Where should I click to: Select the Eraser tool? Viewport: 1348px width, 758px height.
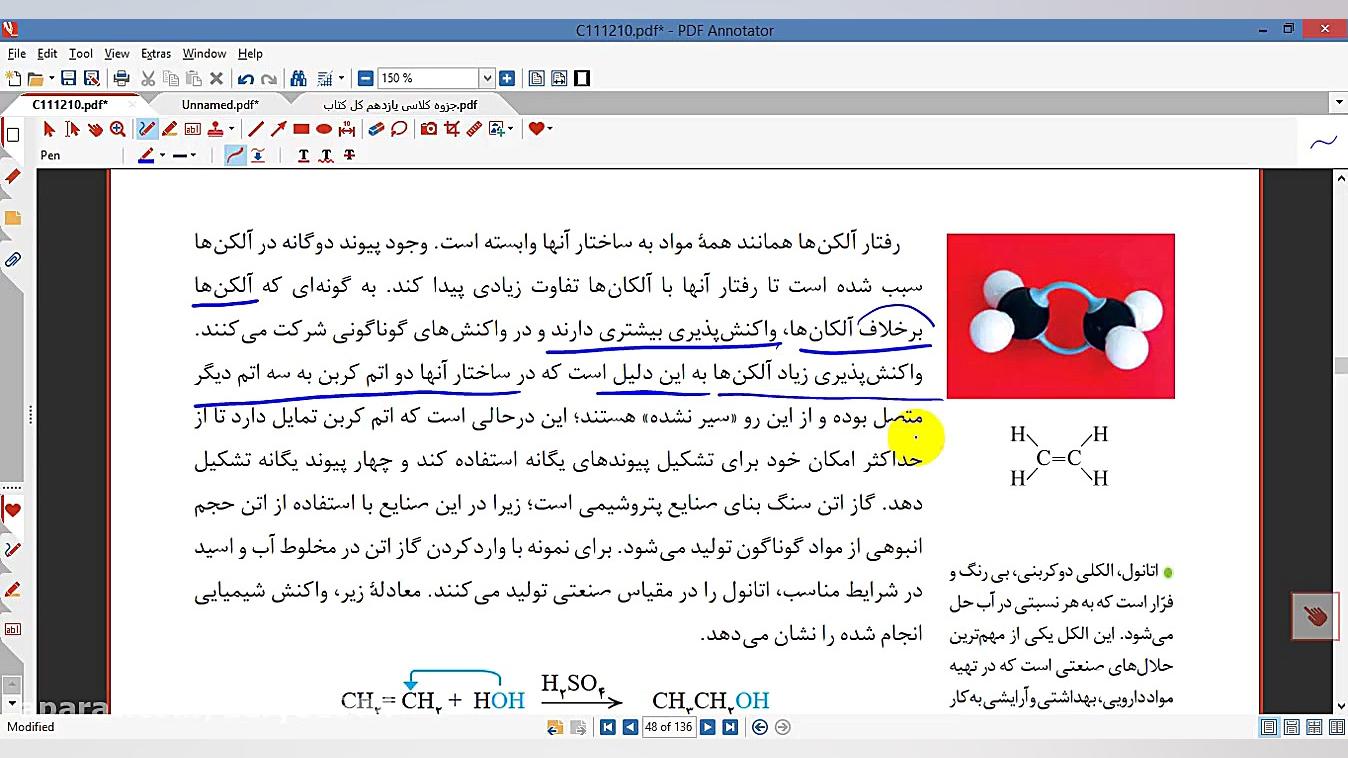(376, 129)
